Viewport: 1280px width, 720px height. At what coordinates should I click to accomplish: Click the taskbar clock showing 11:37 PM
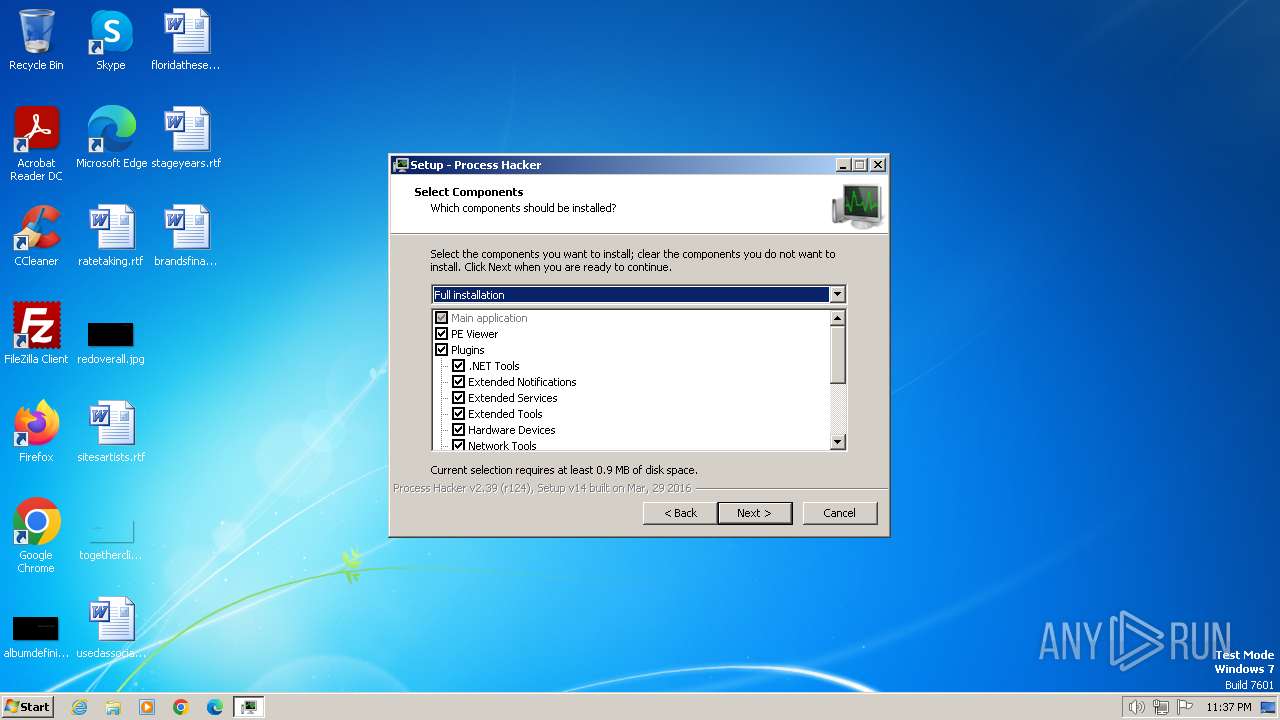[x=1228, y=707]
